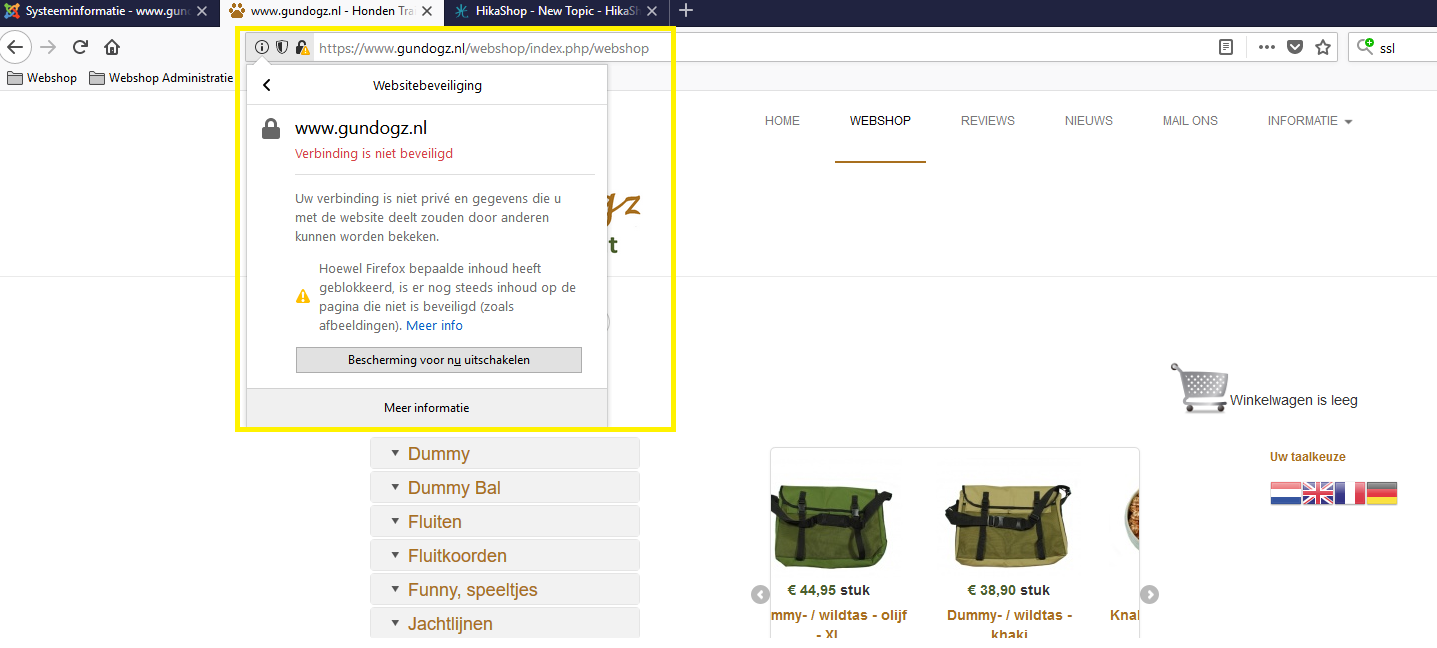Click the Winkelwagen is leeg text
The width and height of the screenshot is (1437, 648).
1294,401
